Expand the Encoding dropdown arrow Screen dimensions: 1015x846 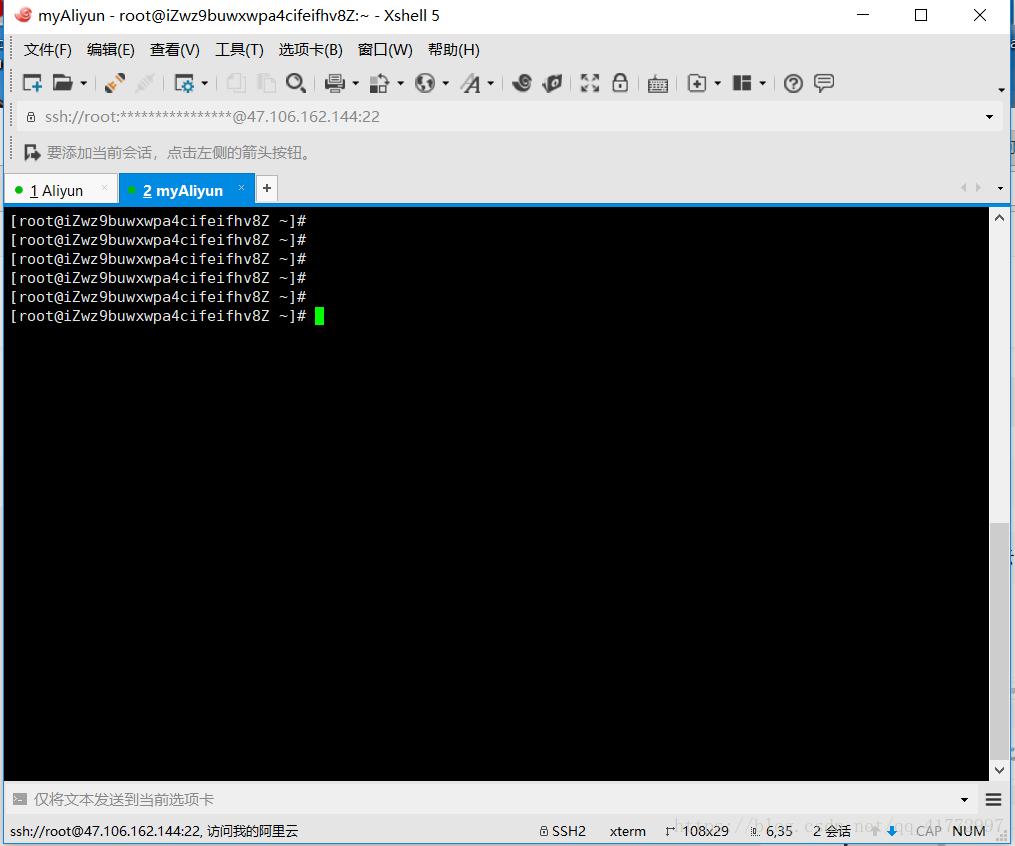pyautogui.click(x=445, y=83)
